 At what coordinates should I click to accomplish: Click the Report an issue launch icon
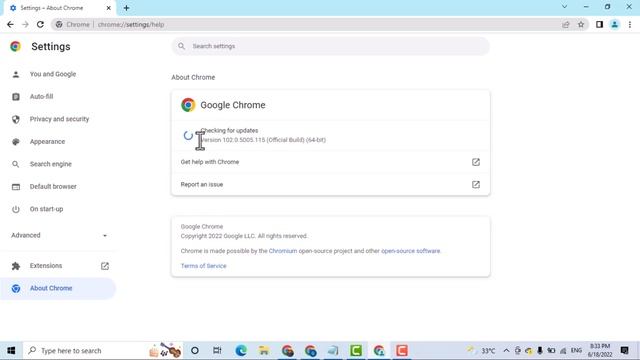476,184
